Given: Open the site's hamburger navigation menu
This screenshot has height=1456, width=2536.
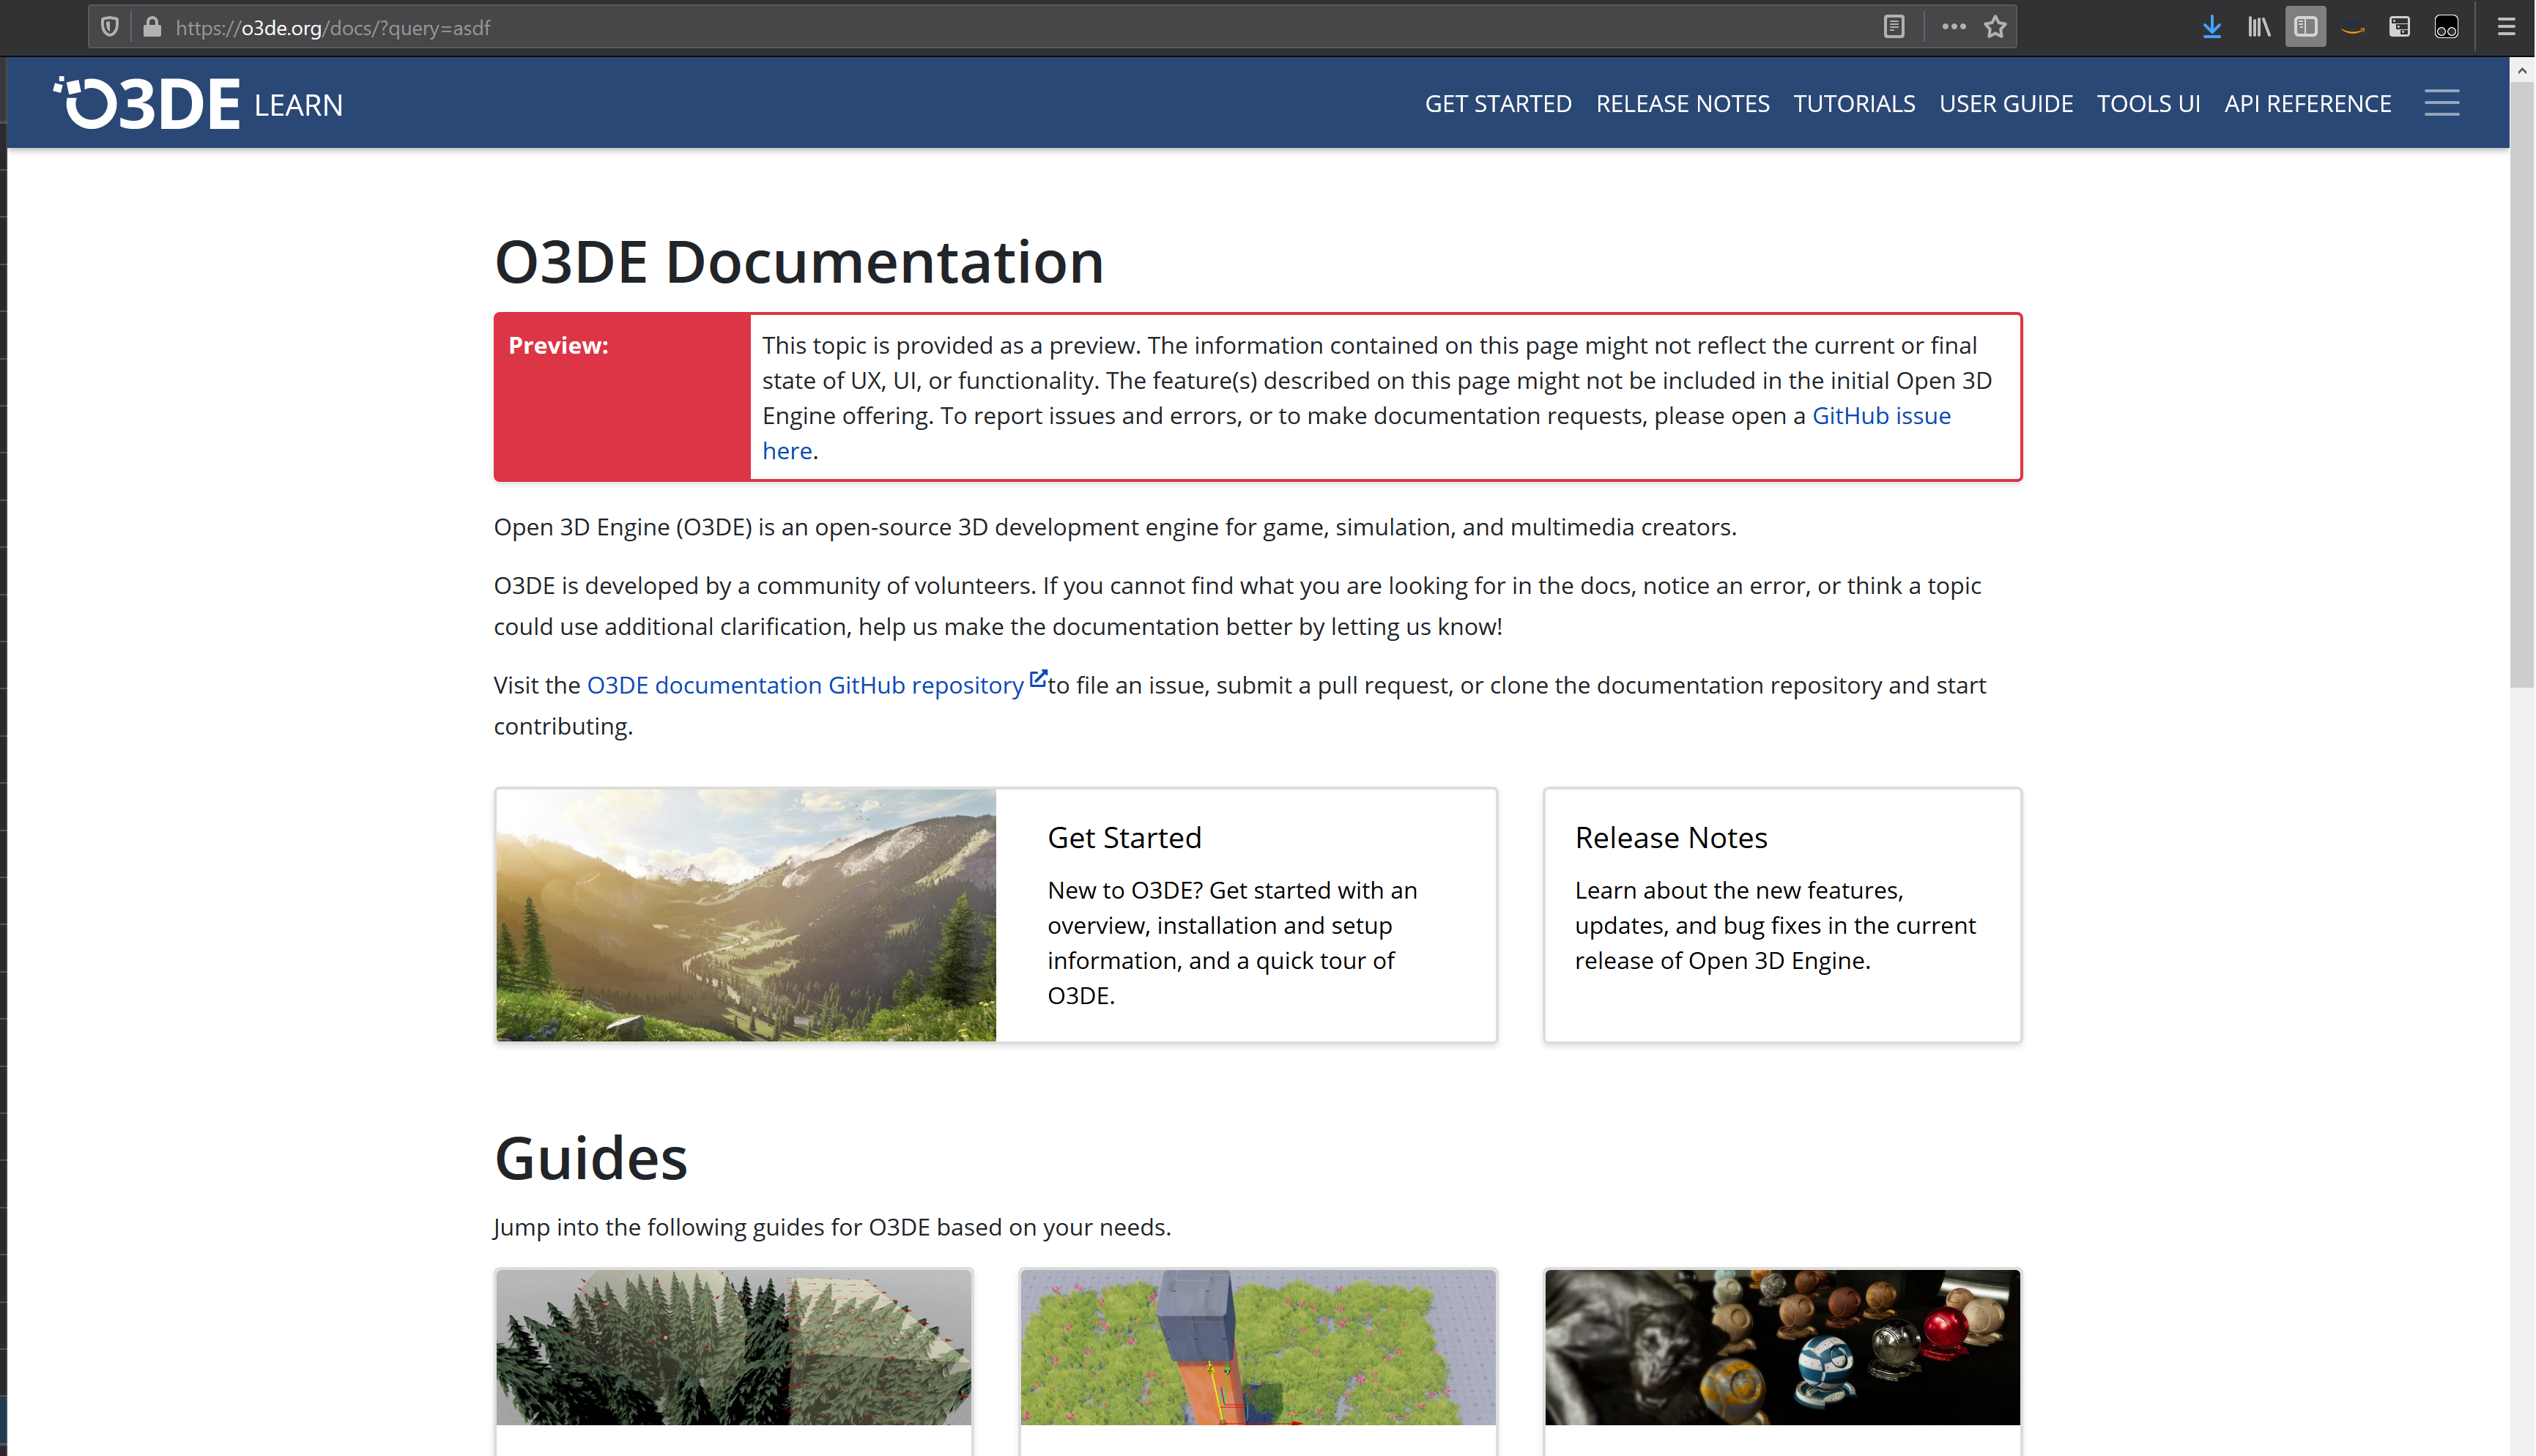Looking at the screenshot, I should click(x=2442, y=102).
